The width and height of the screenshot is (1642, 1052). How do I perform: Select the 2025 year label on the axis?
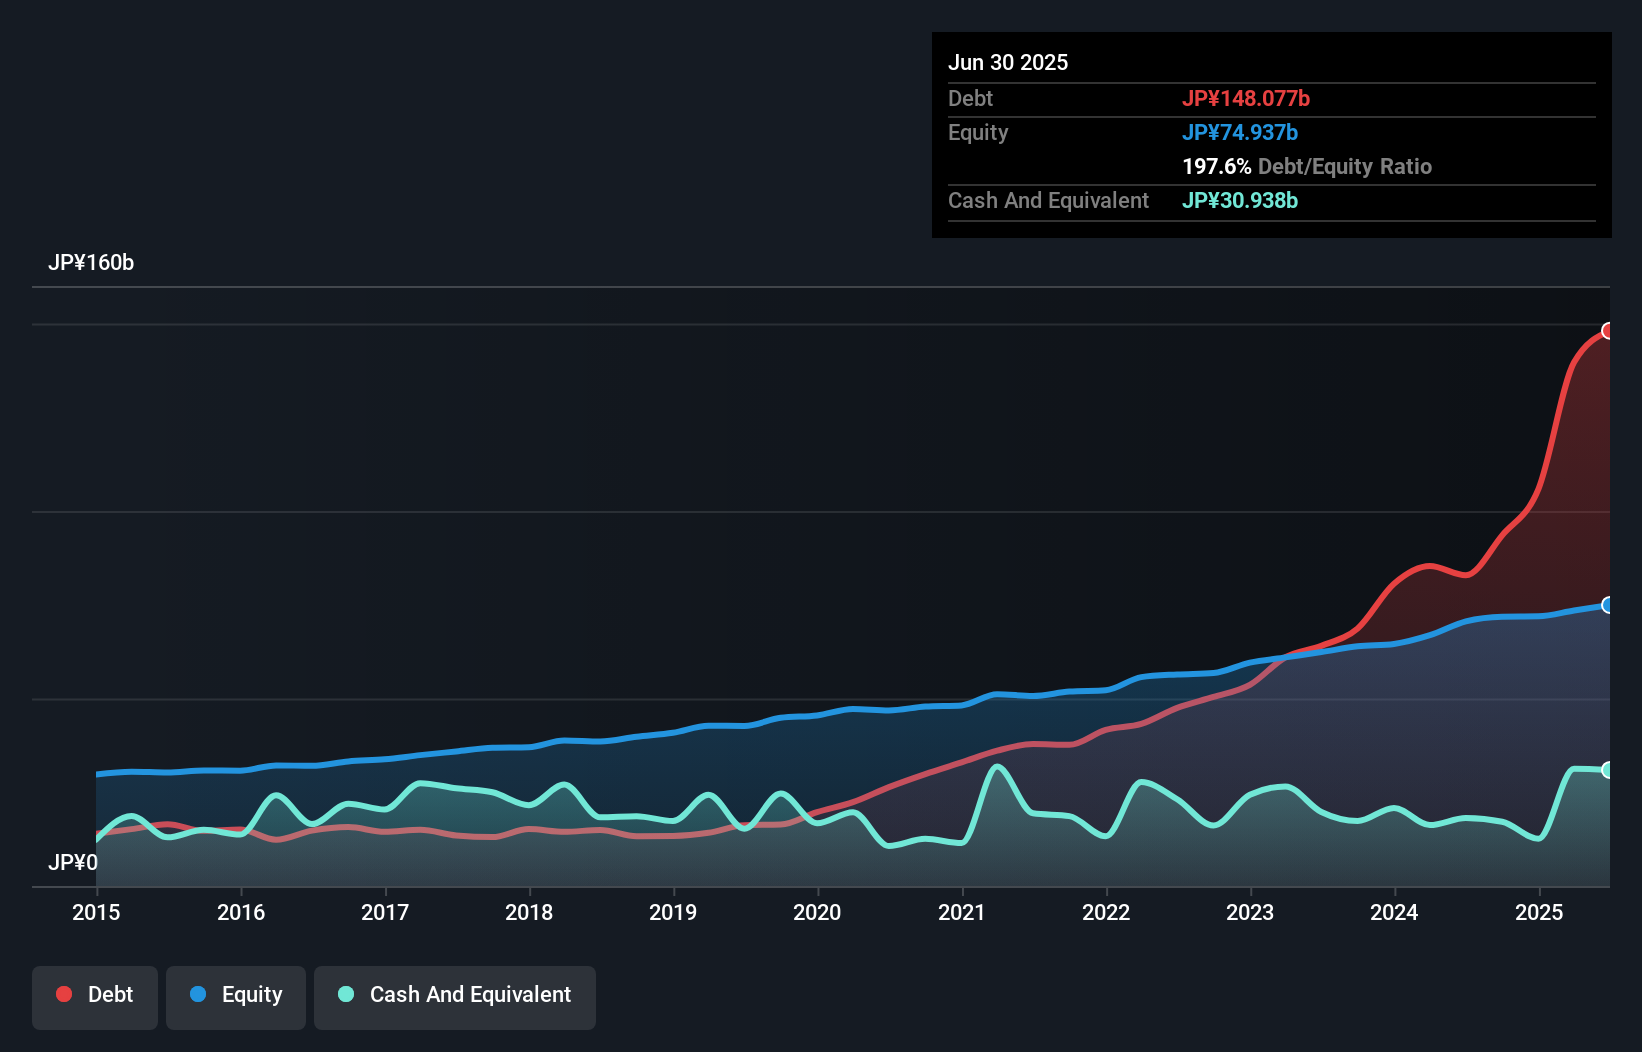(1540, 913)
